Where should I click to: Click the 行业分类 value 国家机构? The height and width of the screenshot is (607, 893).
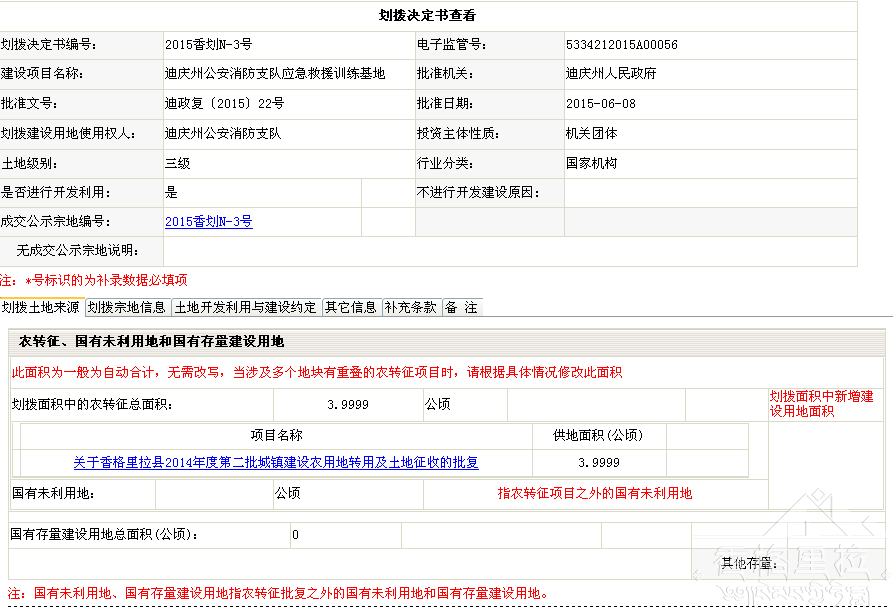(591, 163)
